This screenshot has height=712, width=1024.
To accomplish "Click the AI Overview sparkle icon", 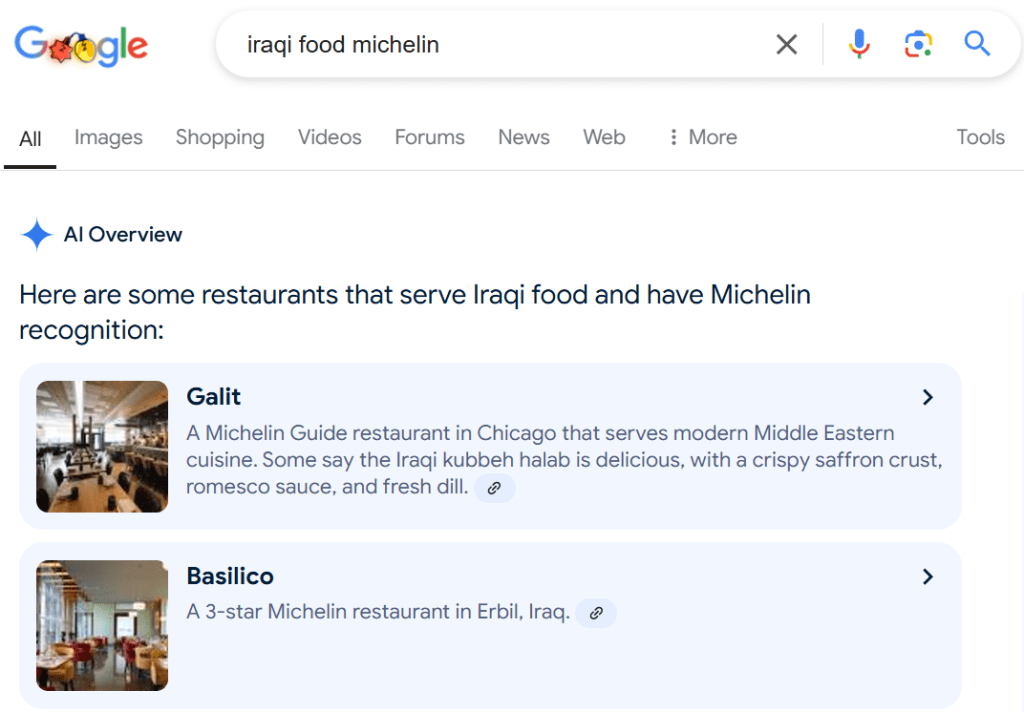I will [37, 235].
